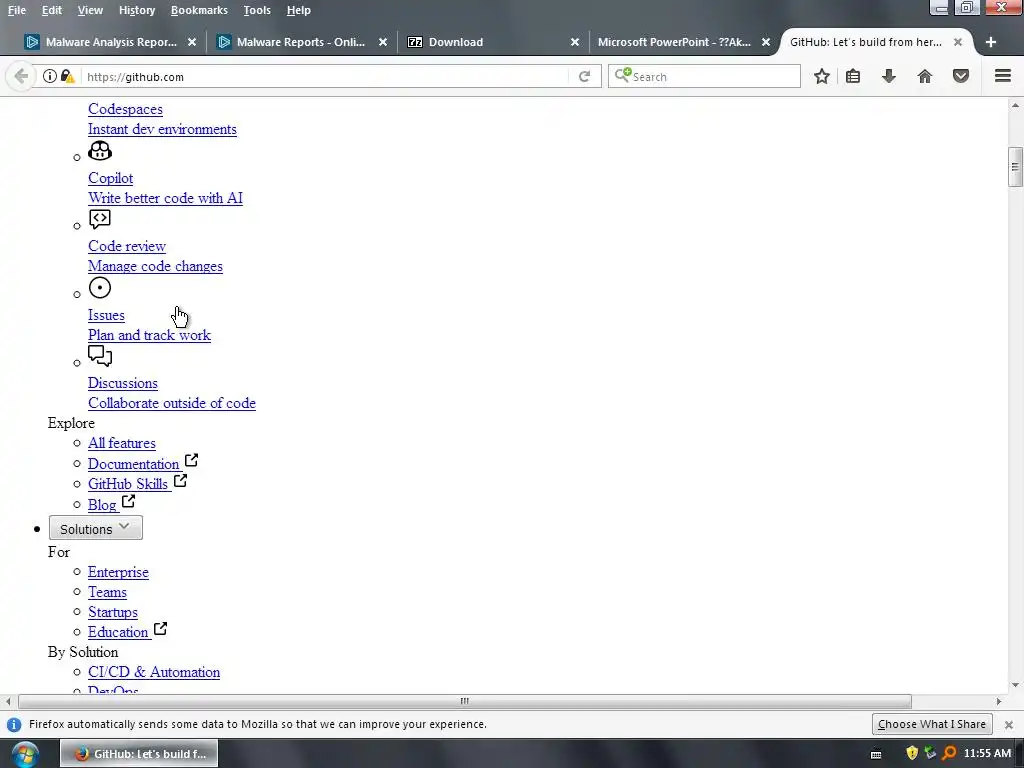Open the All features link
Screen dimensions: 1024x768
pyautogui.click(x=121, y=443)
